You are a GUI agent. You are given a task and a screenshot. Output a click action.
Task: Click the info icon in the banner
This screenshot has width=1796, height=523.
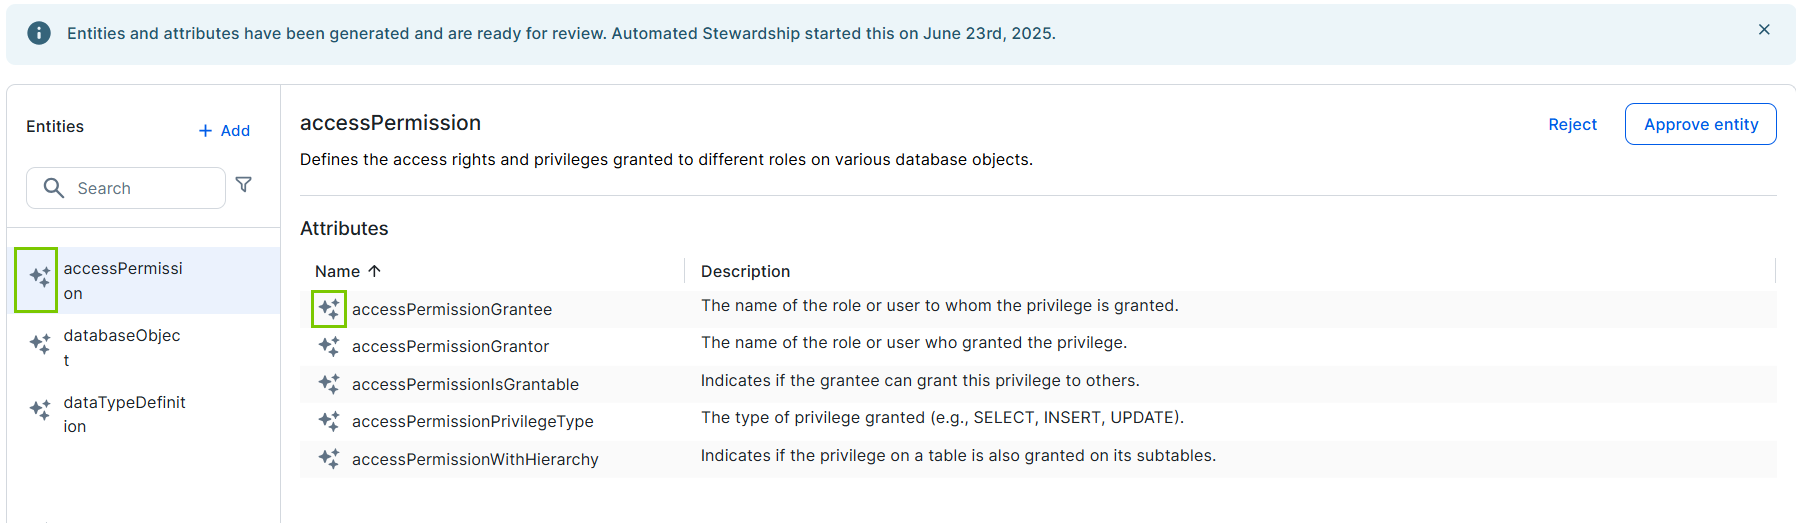coord(39,33)
